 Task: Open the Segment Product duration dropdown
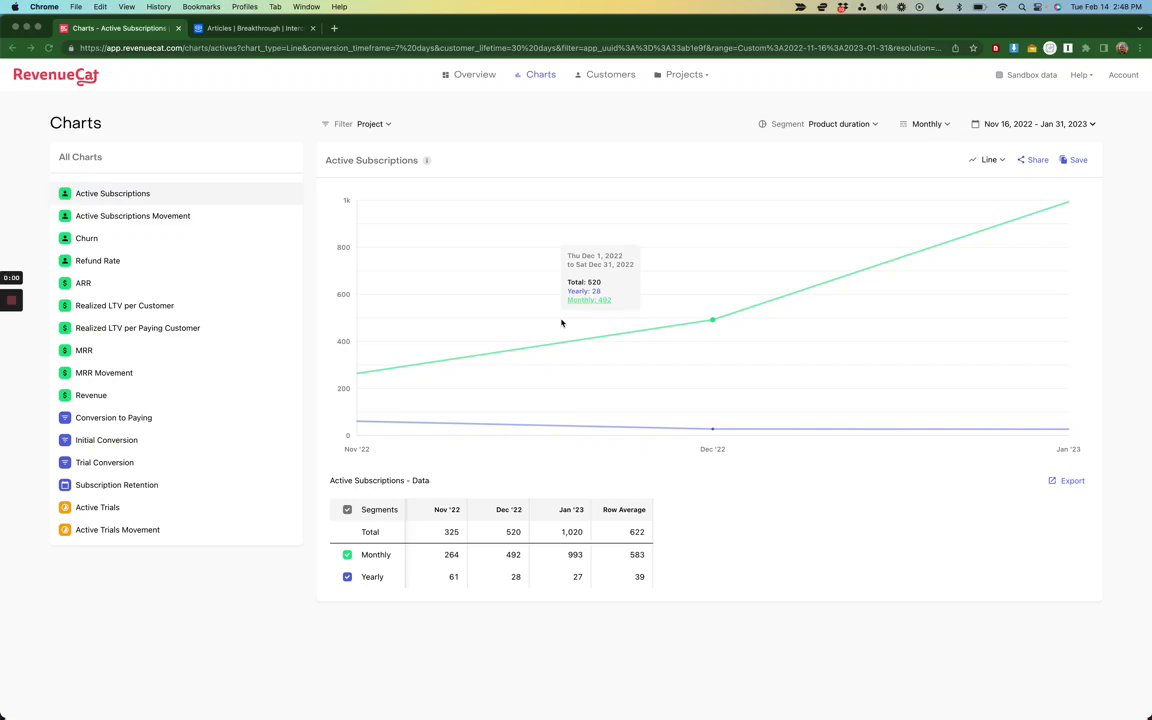click(843, 124)
